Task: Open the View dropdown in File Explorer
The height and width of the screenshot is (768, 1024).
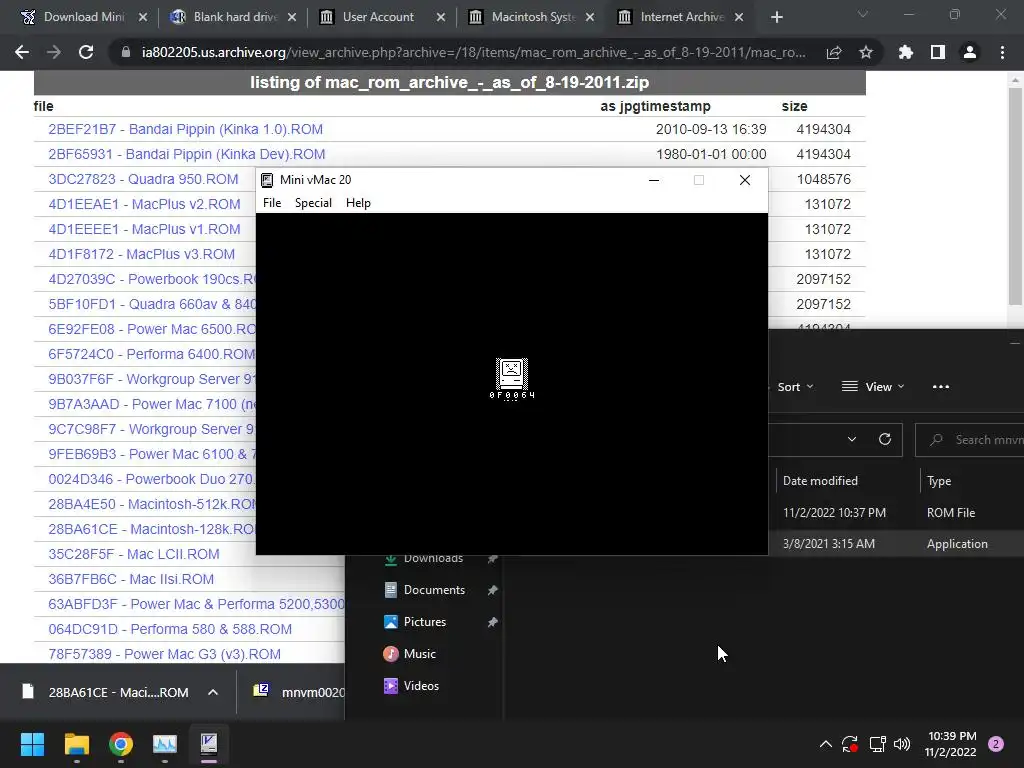Action: 873,387
